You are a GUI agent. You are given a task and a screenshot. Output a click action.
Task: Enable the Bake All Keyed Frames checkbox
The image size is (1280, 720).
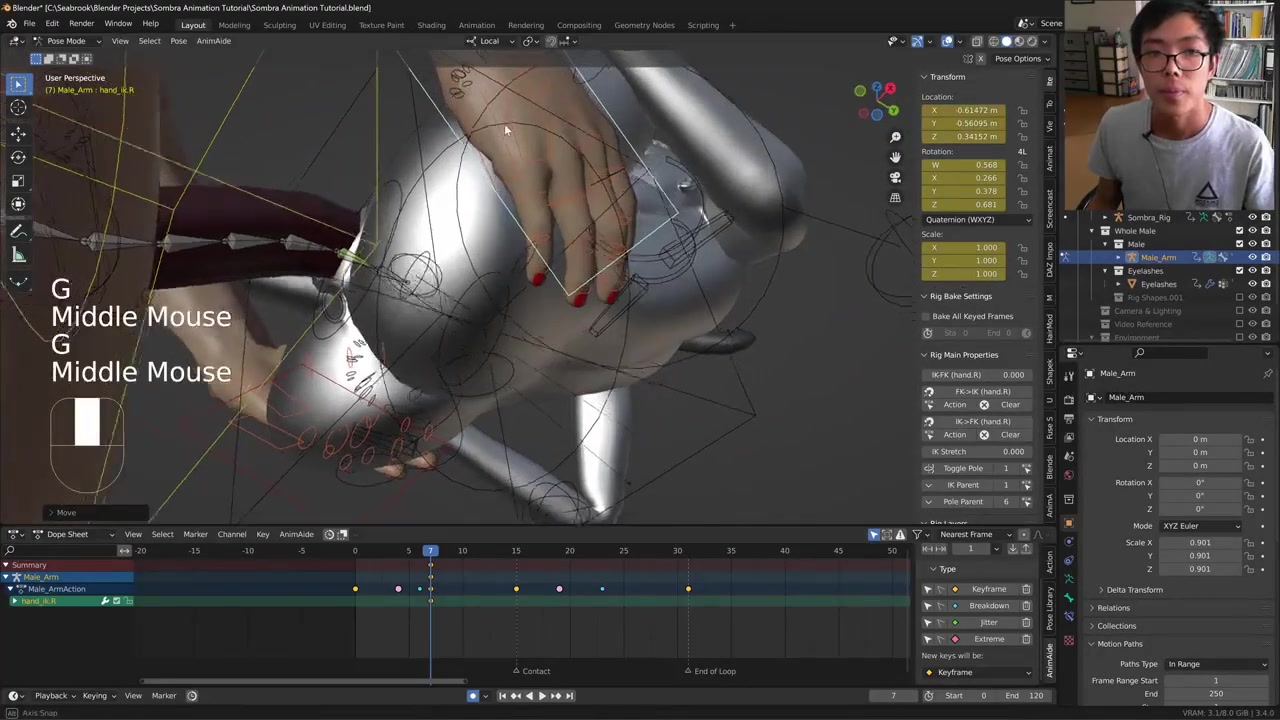926,316
